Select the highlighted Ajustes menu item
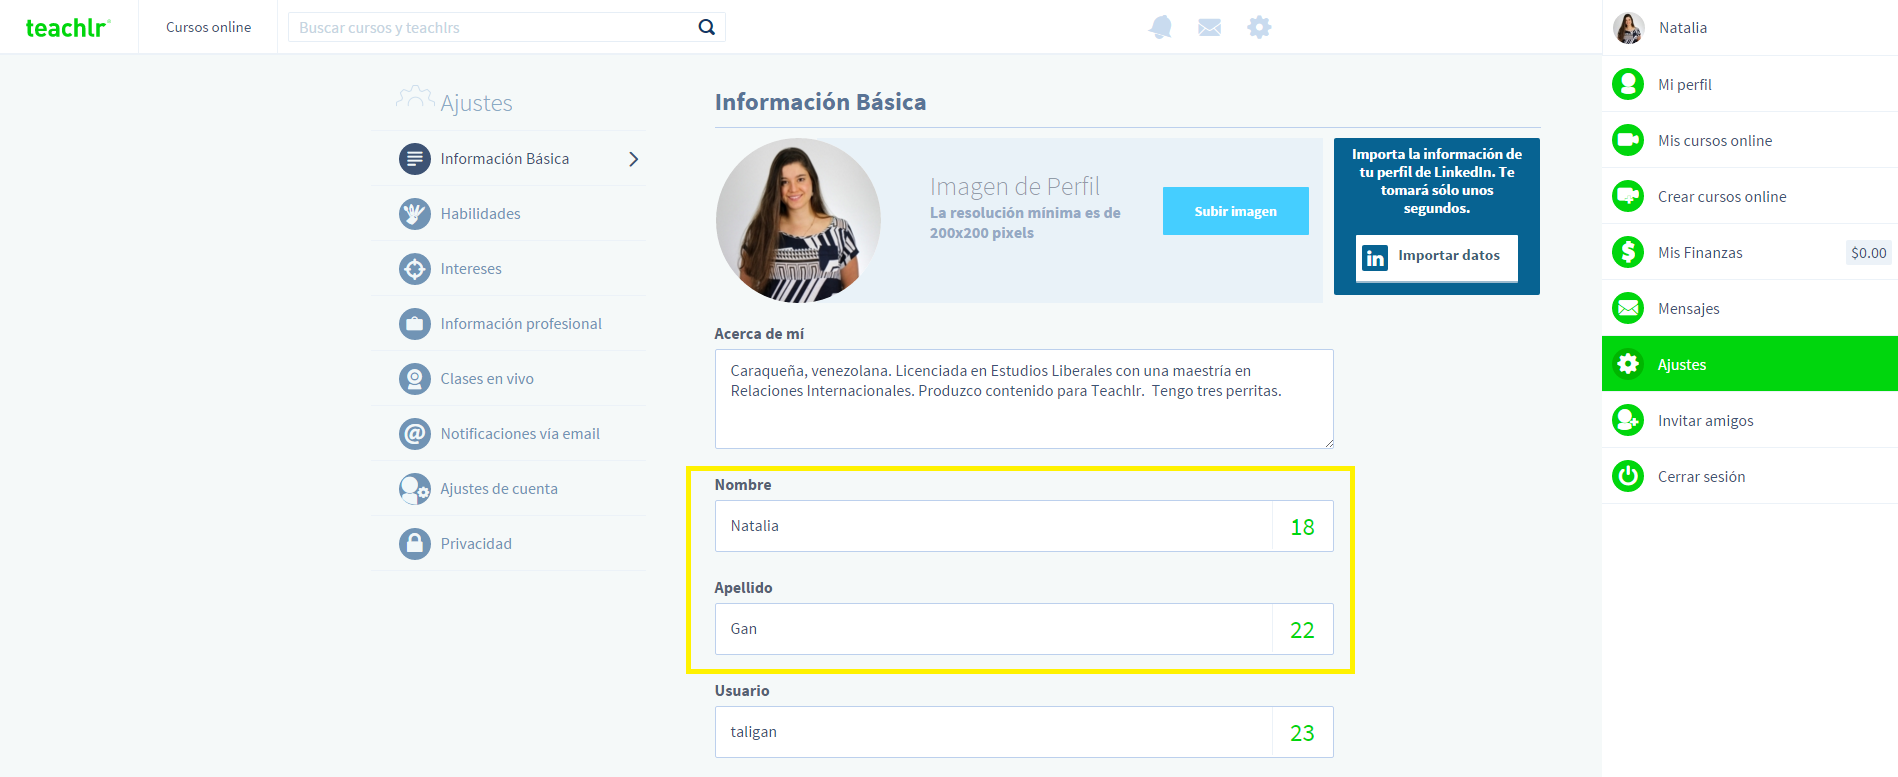 tap(1750, 364)
